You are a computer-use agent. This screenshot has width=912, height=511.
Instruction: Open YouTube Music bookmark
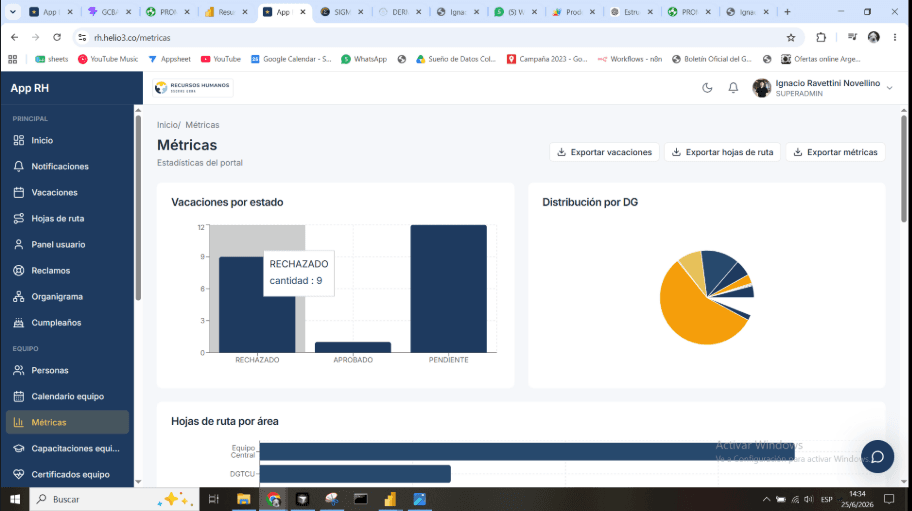coord(108,59)
